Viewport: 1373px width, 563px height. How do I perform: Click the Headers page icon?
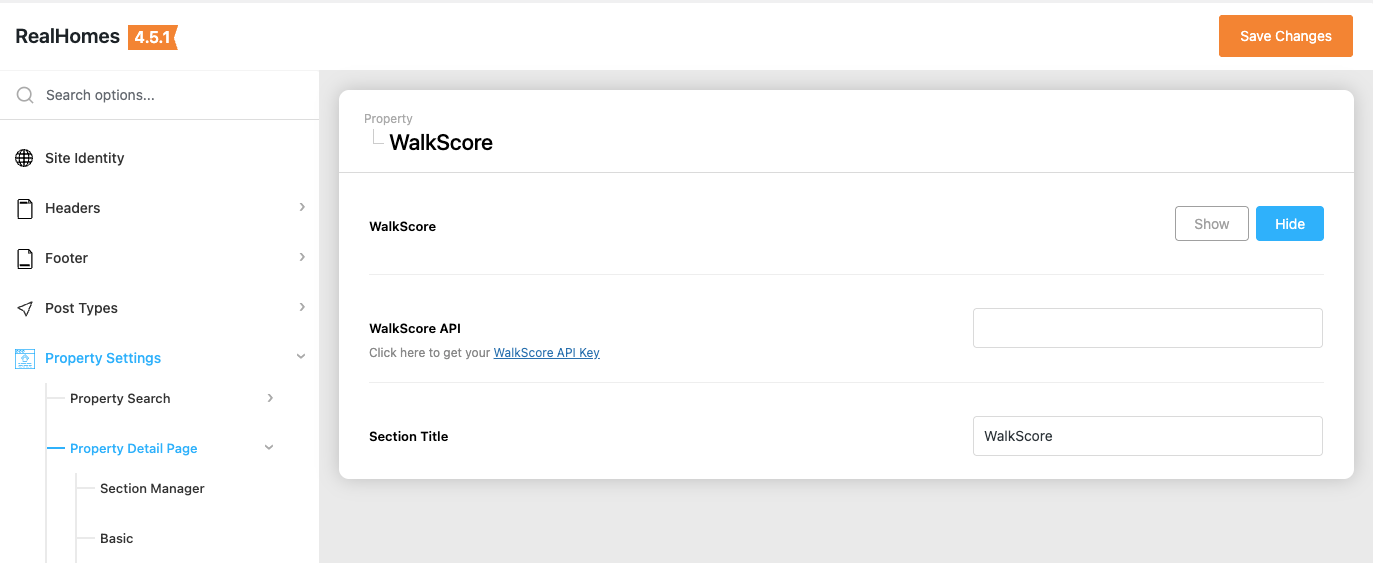(25, 208)
